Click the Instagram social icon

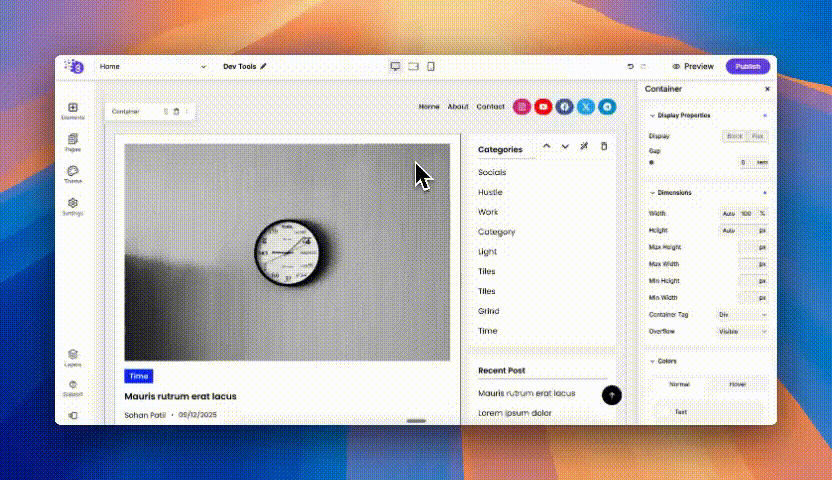(x=522, y=107)
